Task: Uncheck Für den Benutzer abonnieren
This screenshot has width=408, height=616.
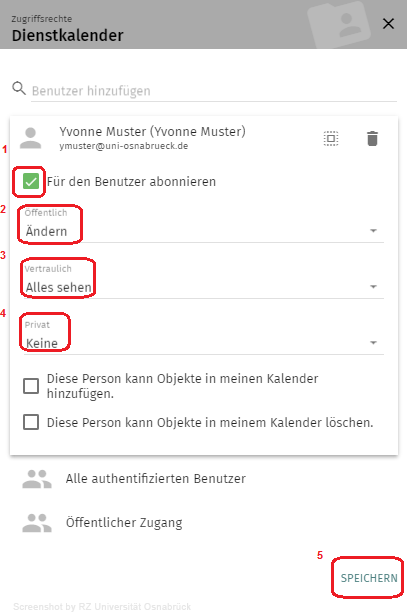Action: click(31, 182)
